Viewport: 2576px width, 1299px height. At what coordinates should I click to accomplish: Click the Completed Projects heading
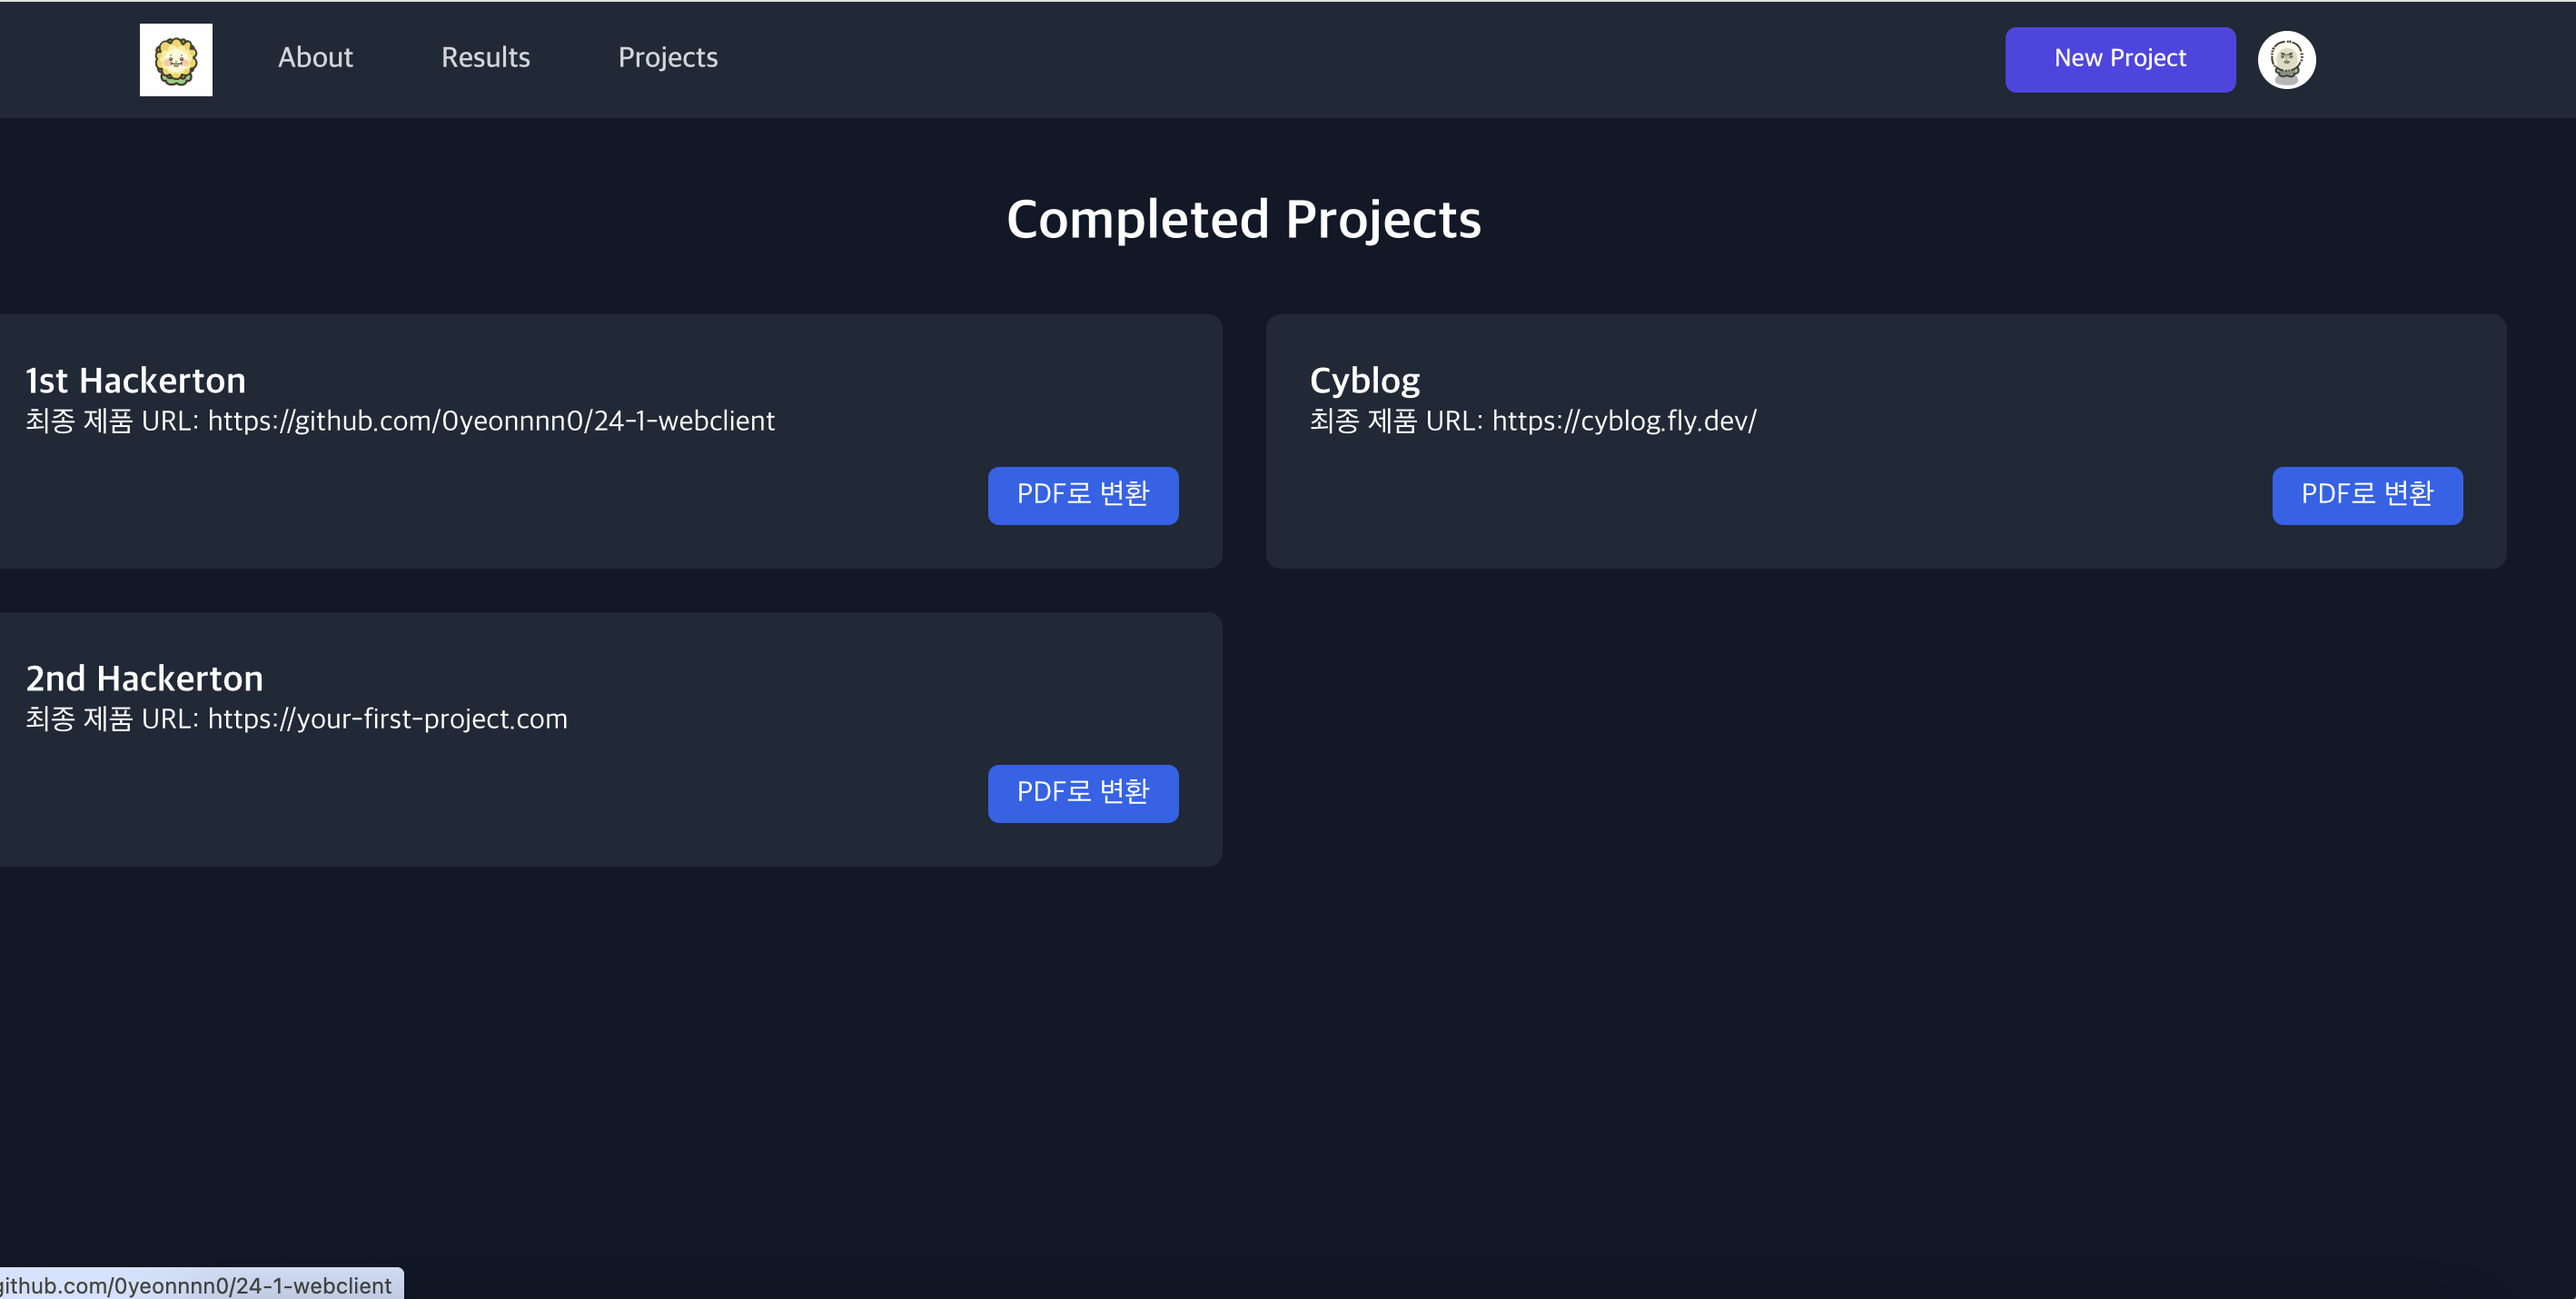[x=1243, y=219]
